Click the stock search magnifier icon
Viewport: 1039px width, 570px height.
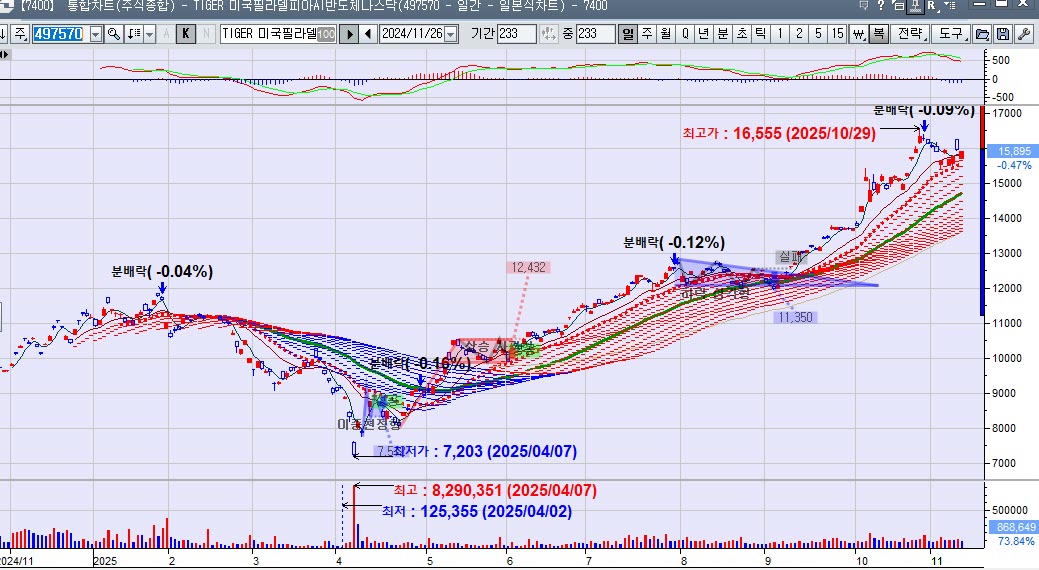[114, 34]
